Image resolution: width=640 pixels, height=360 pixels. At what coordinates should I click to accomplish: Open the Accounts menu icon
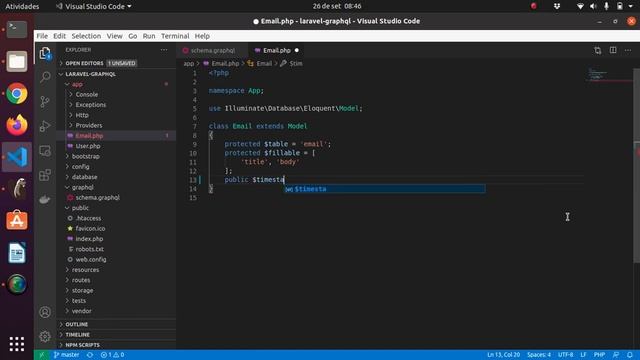pyautogui.click(x=45, y=312)
